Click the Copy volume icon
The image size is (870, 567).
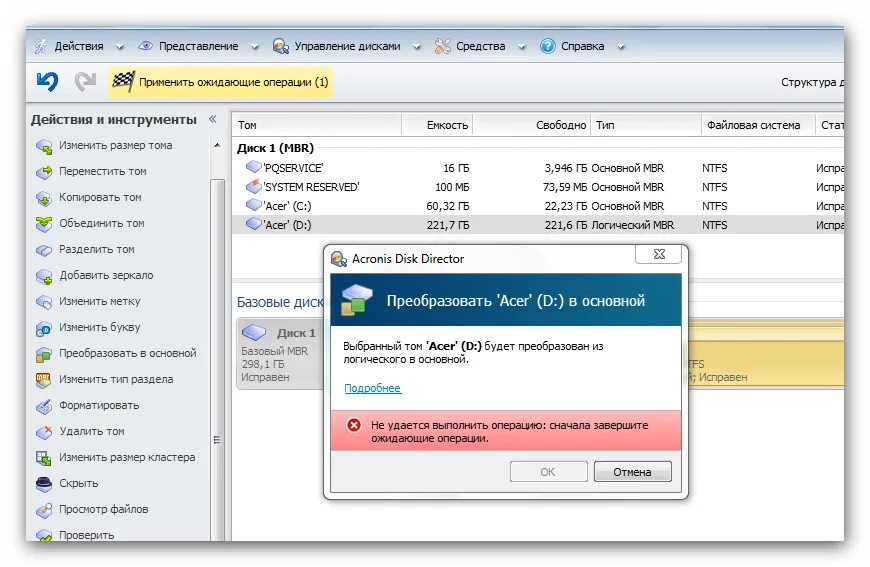tap(44, 198)
